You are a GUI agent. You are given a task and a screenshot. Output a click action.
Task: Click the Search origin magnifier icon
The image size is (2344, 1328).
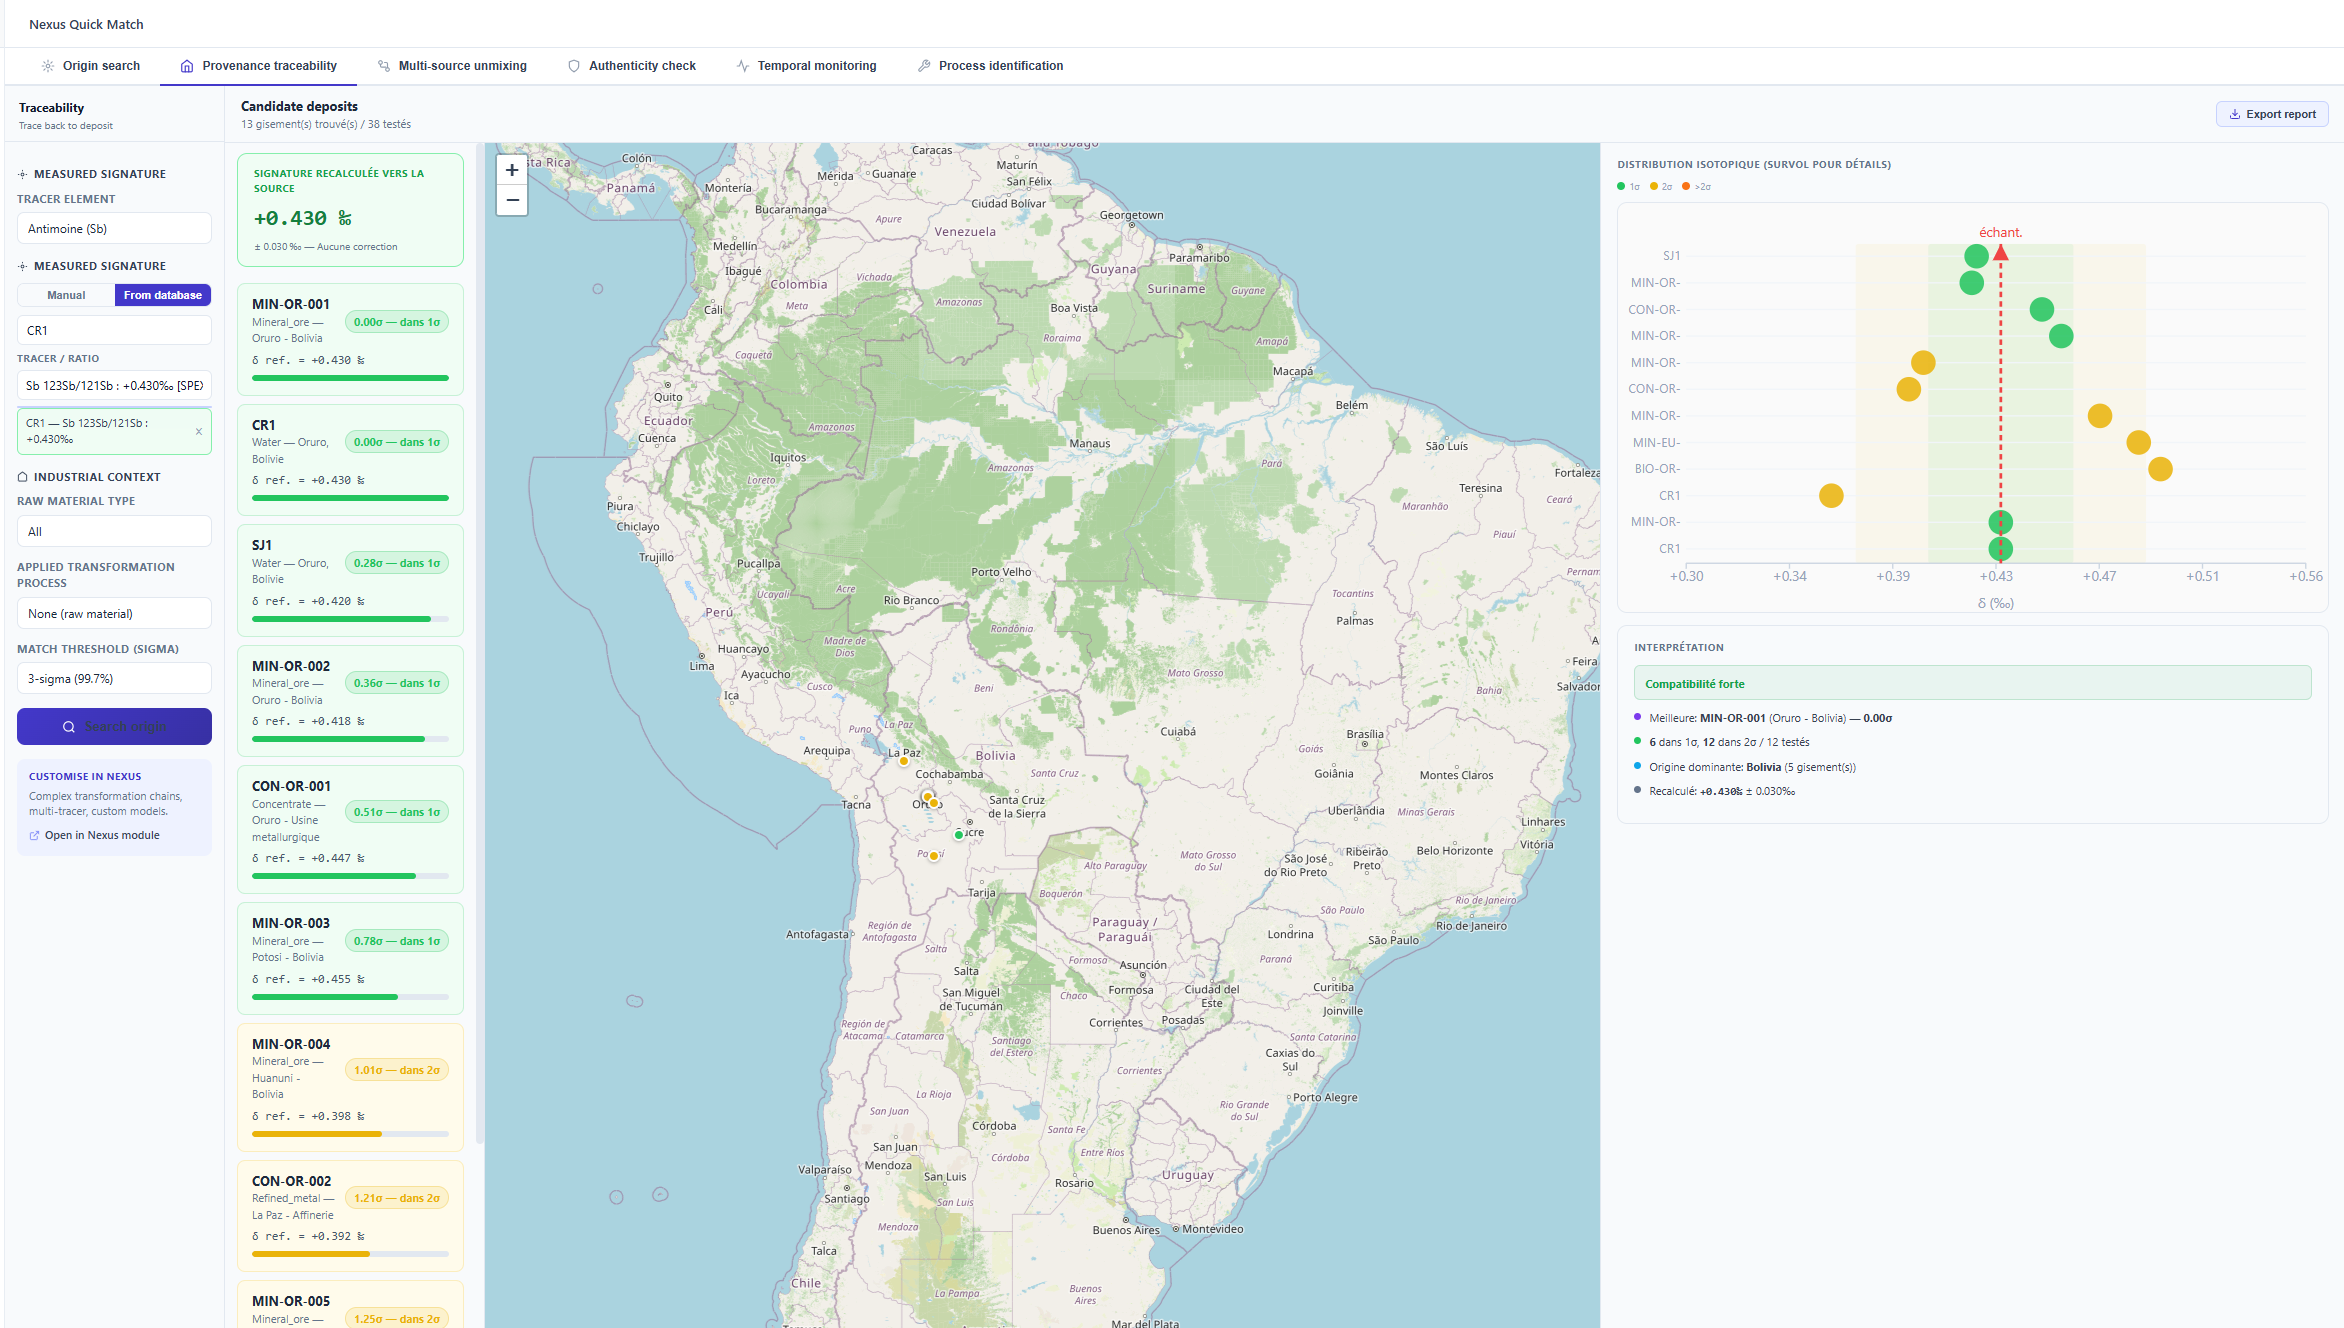(x=69, y=727)
